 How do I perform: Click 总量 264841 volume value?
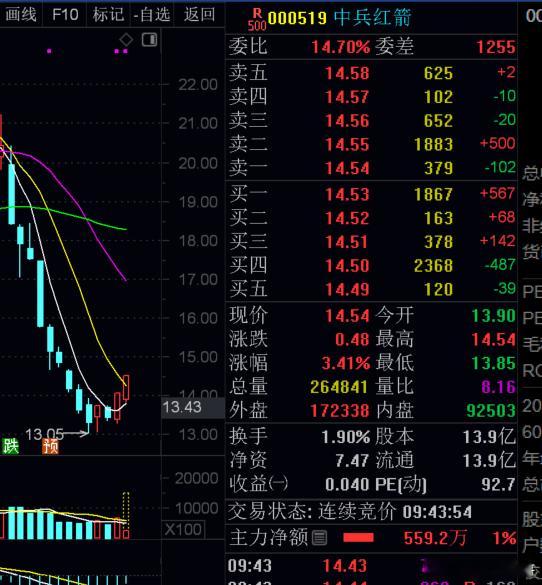(x=339, y=387)
